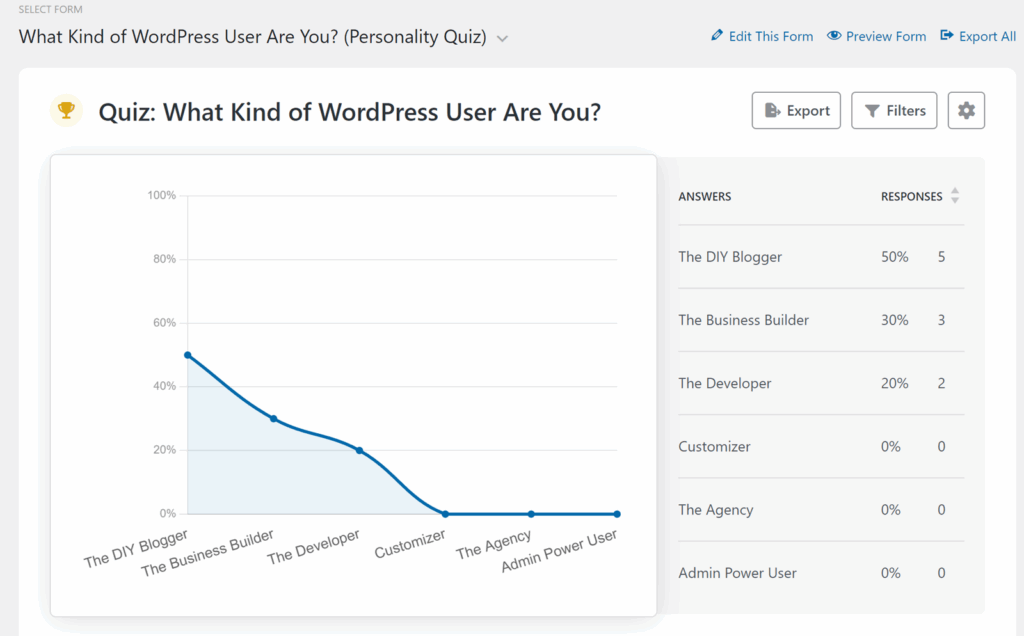This screenshot has width=1024, height=636.
Task: Click The DIY Blogger data point on chart
Action: click(188, 355)
